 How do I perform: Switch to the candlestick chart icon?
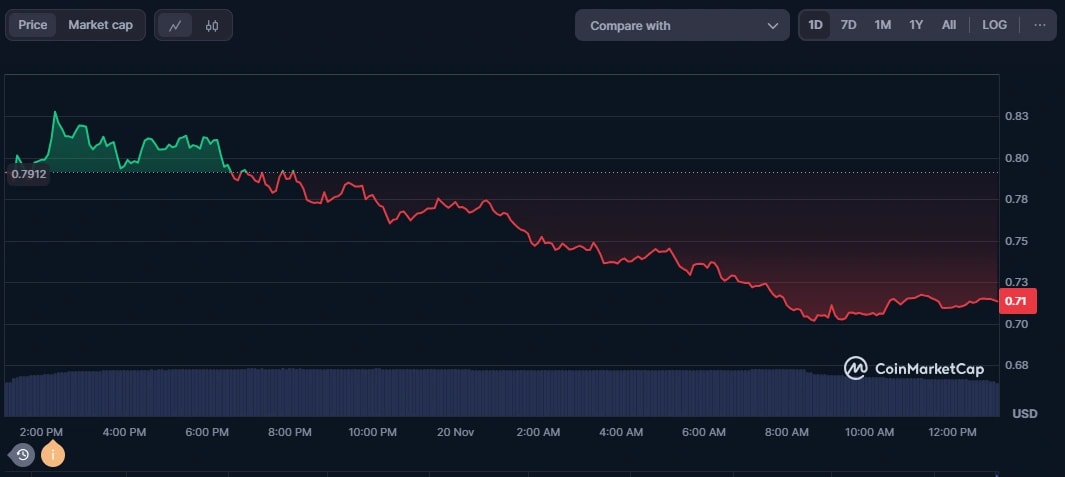click(x=211, y=26)
